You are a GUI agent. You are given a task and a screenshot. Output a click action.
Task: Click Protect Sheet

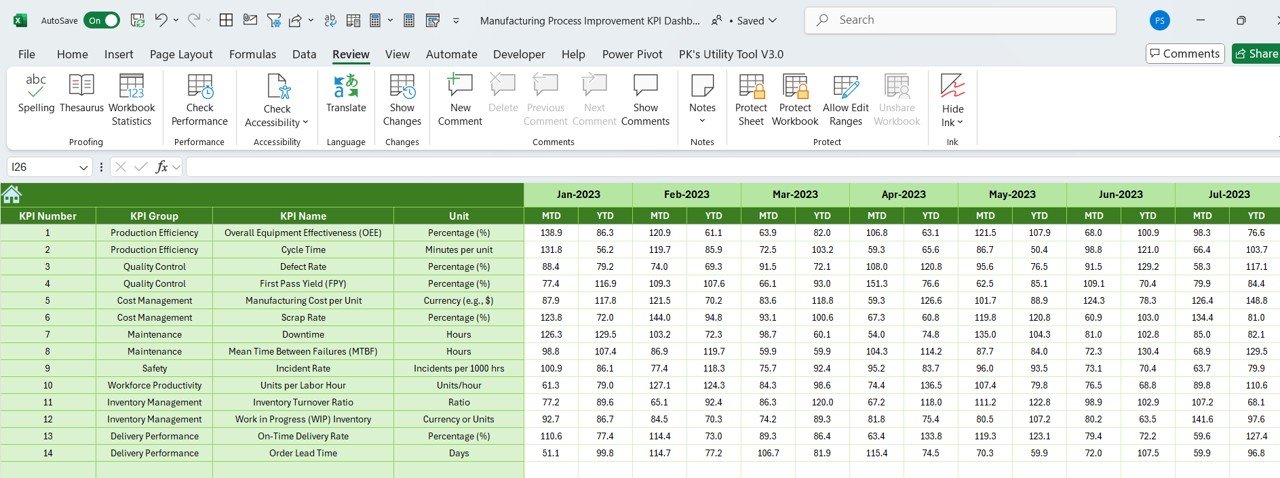point(751,100)
